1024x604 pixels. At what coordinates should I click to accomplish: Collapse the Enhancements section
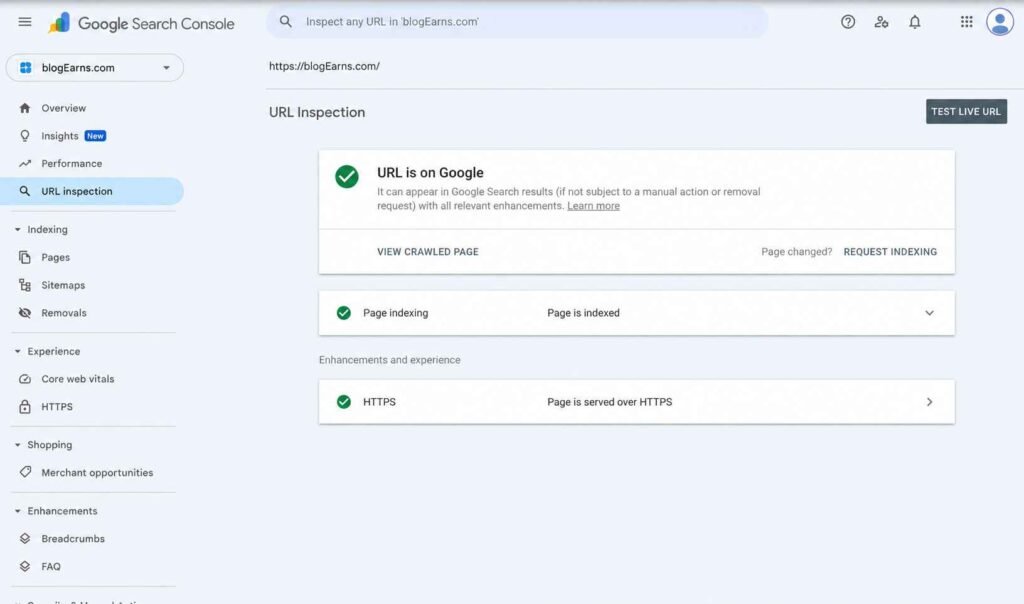pyautogui.click(x=18, y=511)
